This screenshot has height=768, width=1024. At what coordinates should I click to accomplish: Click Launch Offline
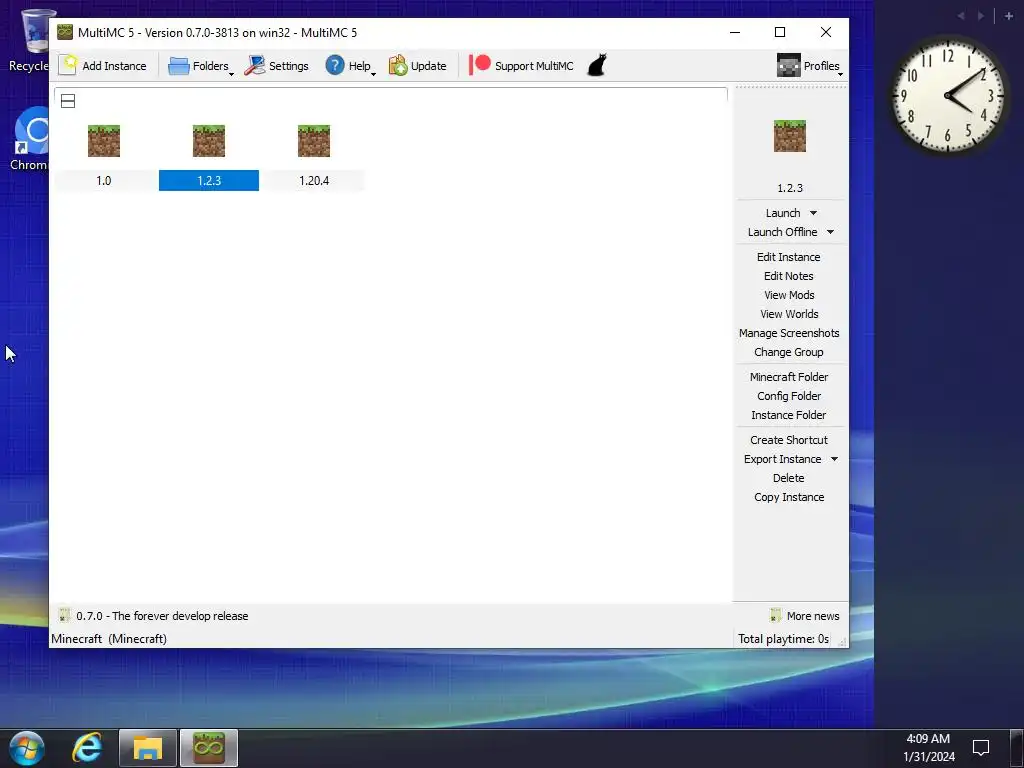[782, 232]
